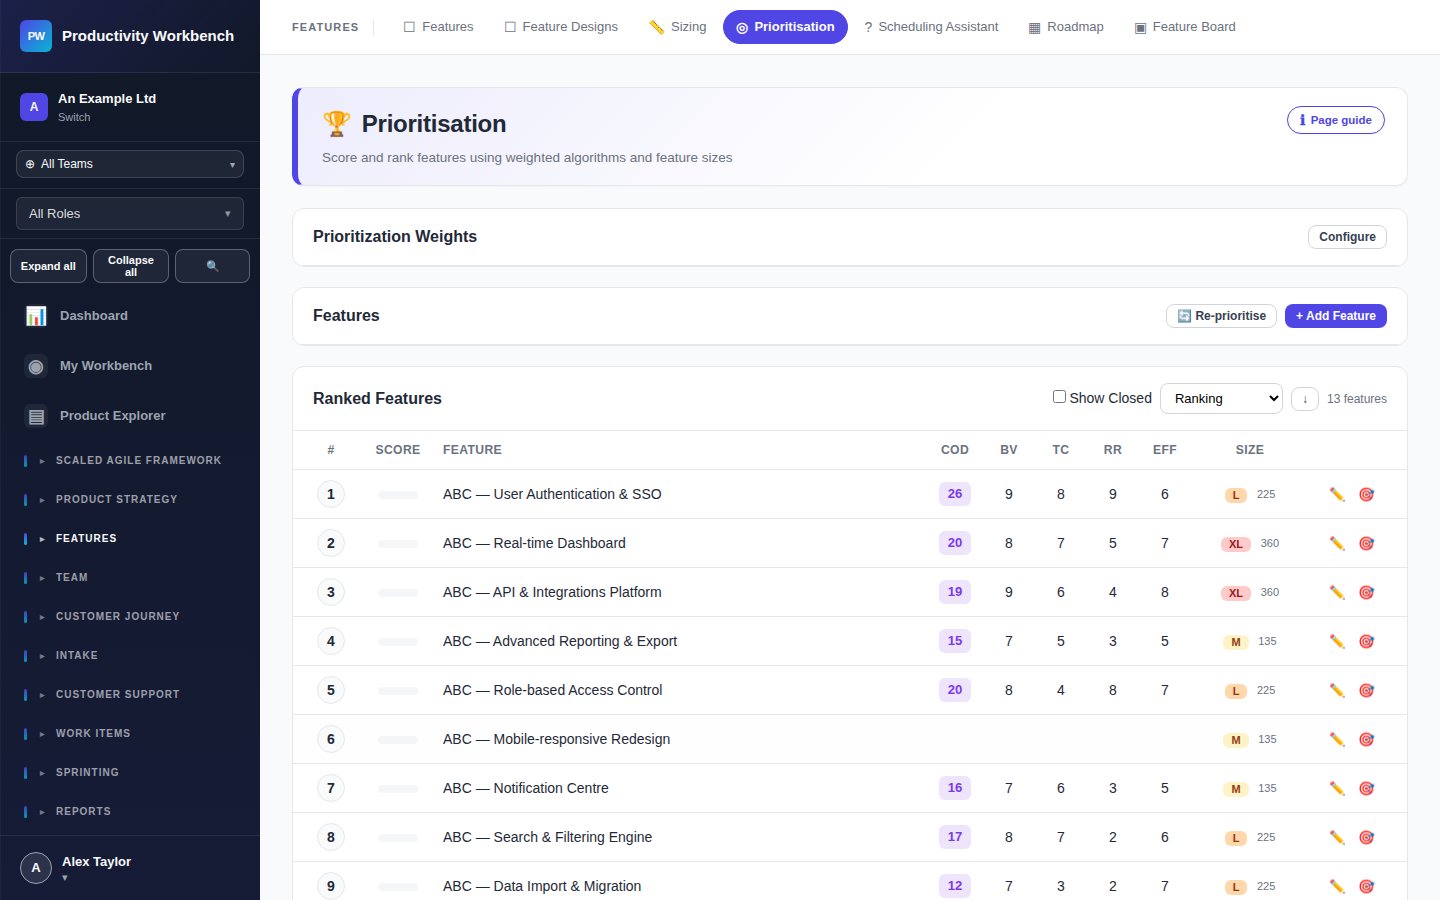Click the Add Feature button
The image size is (1440, 900).
(x=1336, y=316)
